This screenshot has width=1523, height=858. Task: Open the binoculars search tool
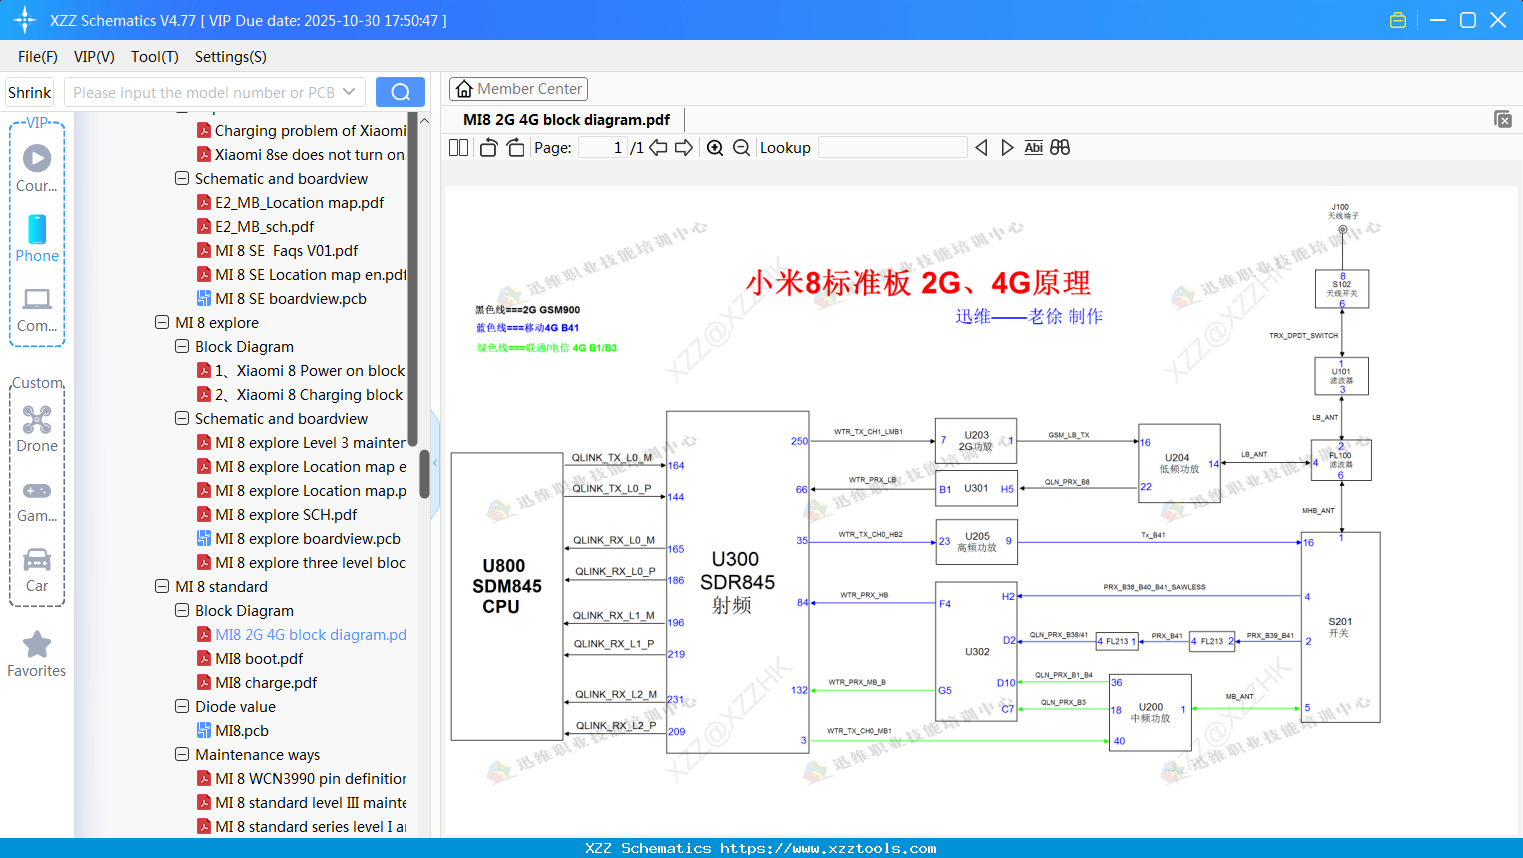click(1060, 147)
